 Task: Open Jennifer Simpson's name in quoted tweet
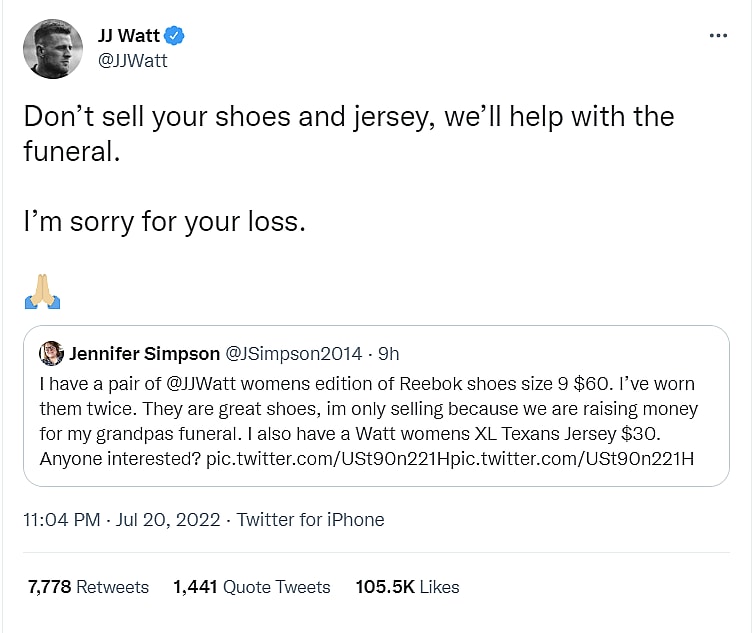pyautogui.click(x=144, y=354)
